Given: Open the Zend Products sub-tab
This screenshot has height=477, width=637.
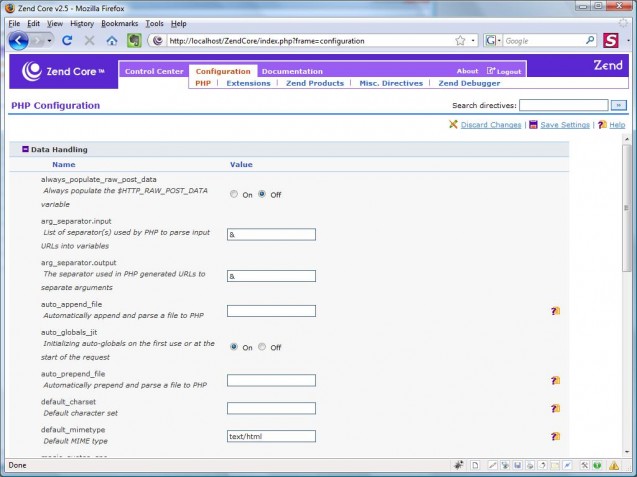Looking at the screenshot, I should pos(315,83).
